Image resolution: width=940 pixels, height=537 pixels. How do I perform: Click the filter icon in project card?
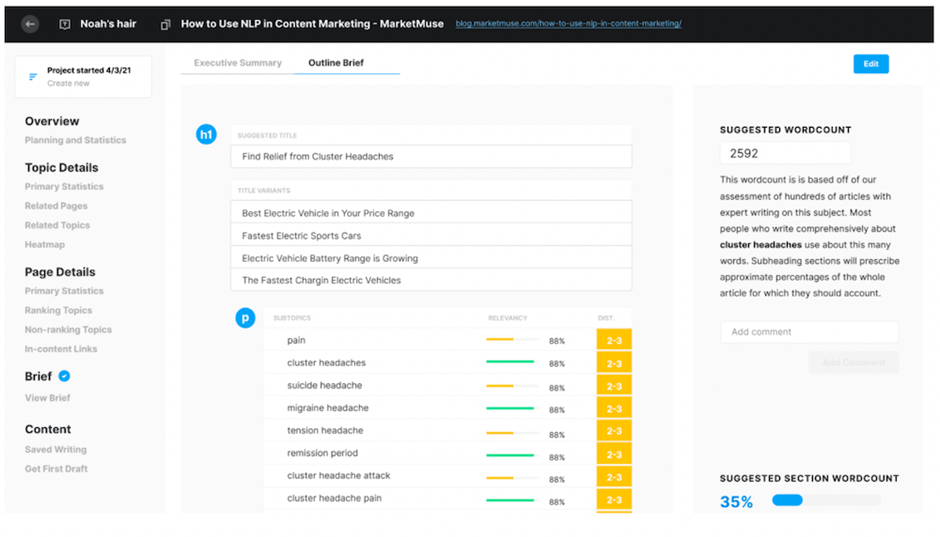pyautogui.click(x=33, y=77)
